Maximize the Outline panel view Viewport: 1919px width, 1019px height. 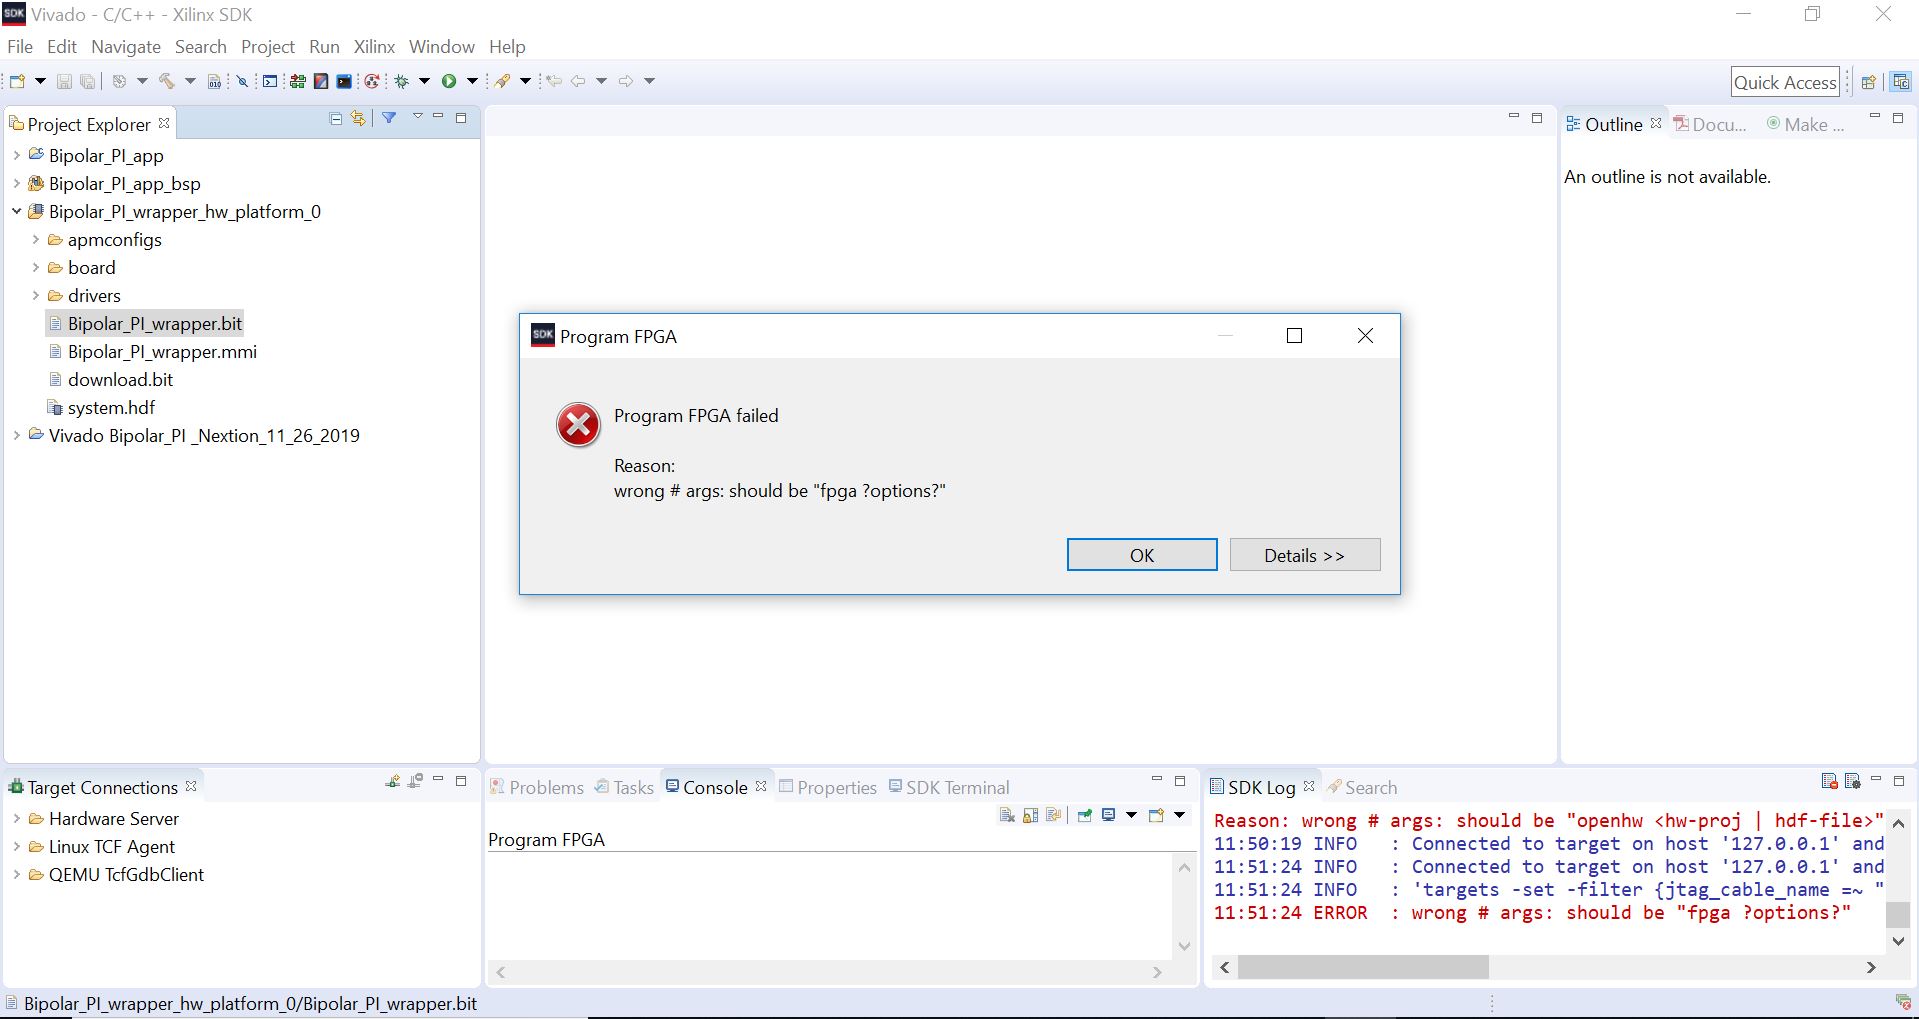coord(1899,118)
